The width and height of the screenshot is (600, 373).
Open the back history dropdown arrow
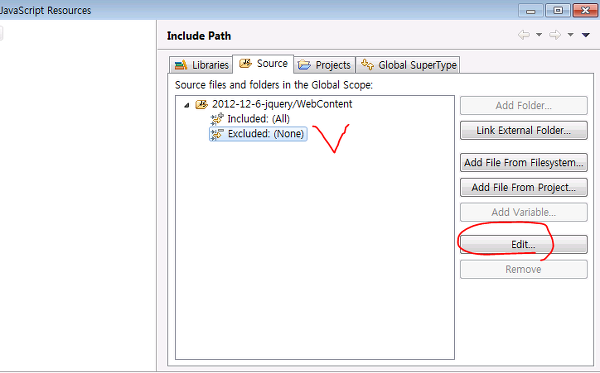point(539,35)
